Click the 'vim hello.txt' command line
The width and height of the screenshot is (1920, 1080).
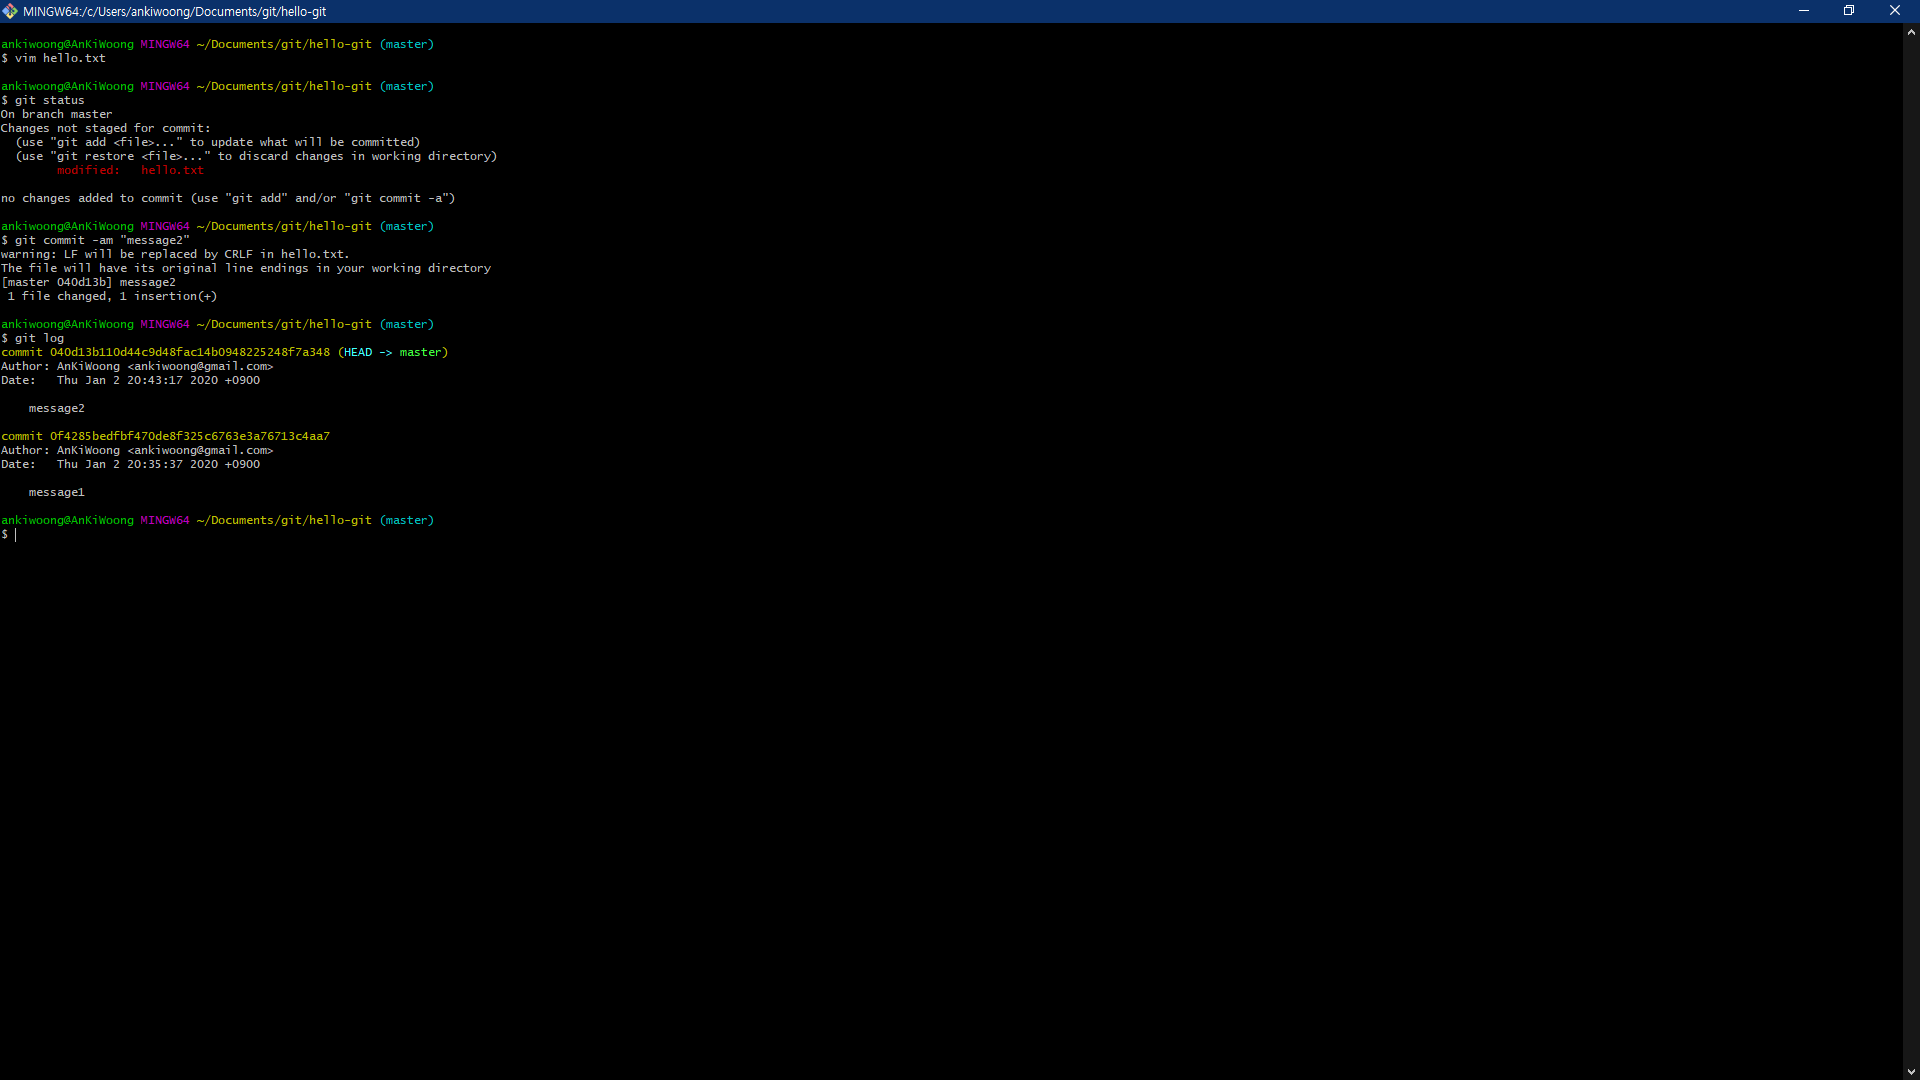[60, 58]
